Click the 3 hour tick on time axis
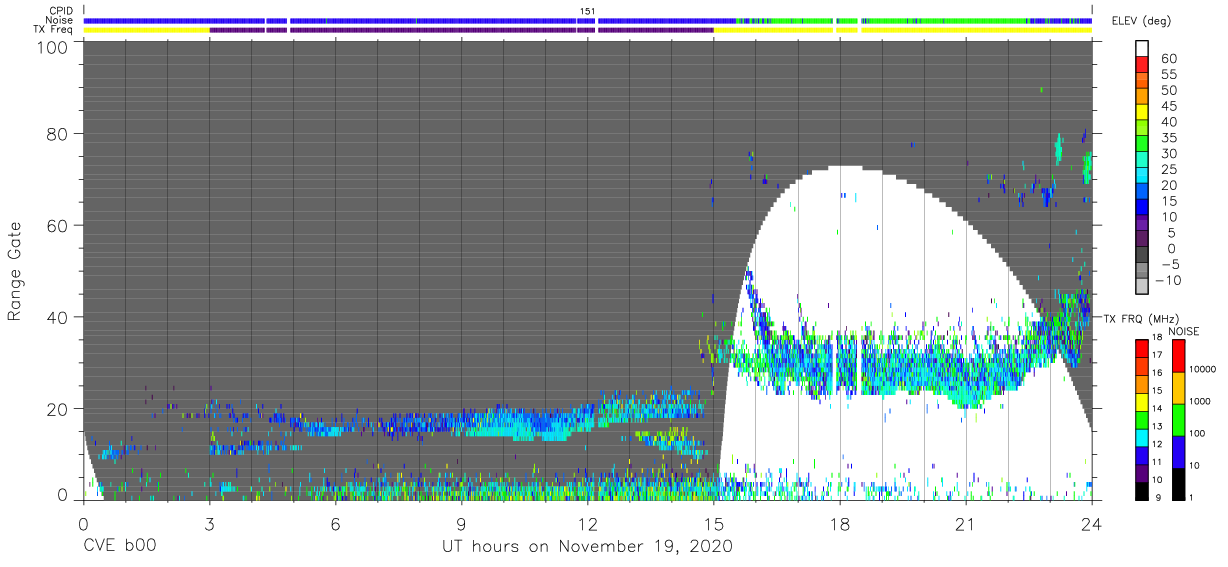The width and height of the screenshot is (1228, 567). pos(208,522)
